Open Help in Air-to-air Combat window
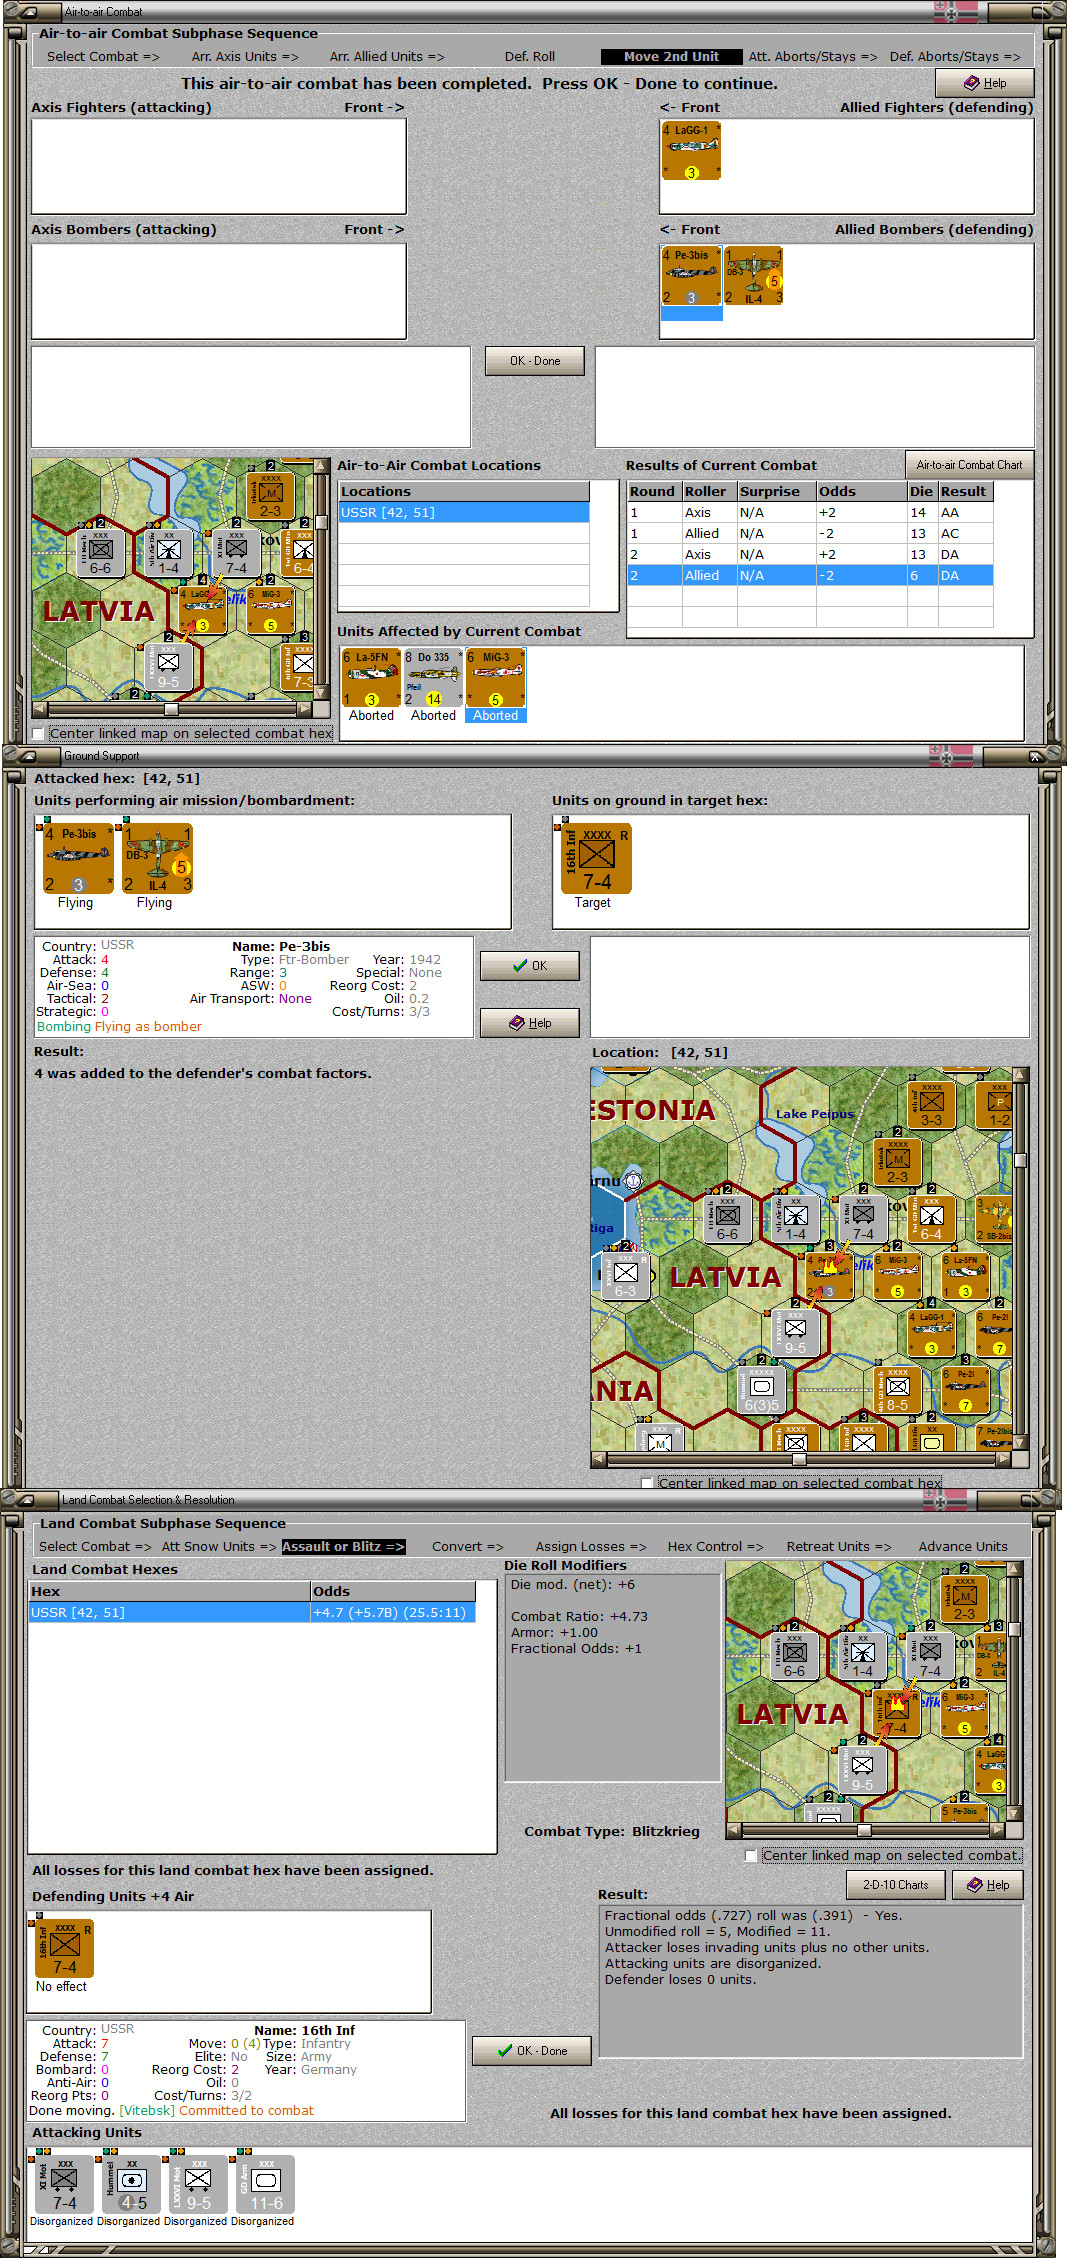Screen dimensions: 1067x2258 point(985,83)
